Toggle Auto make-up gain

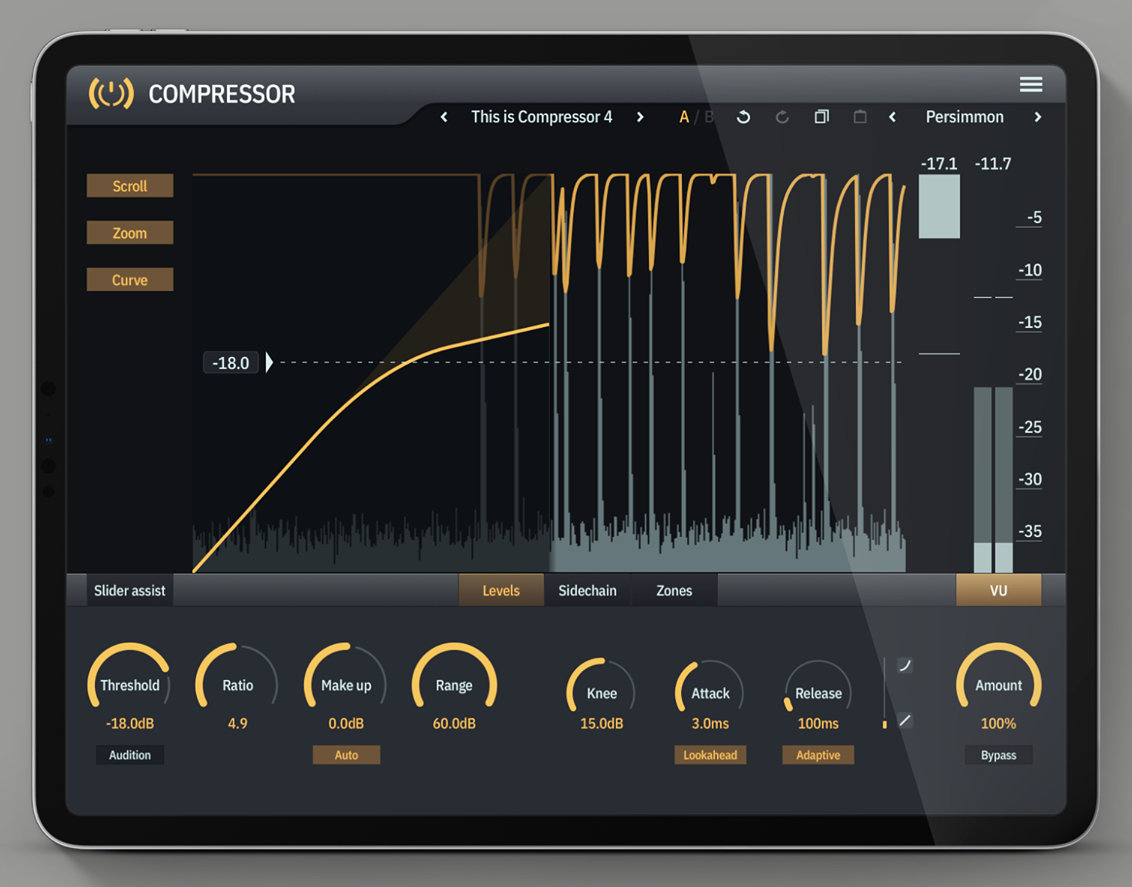[x=346, y=755]
